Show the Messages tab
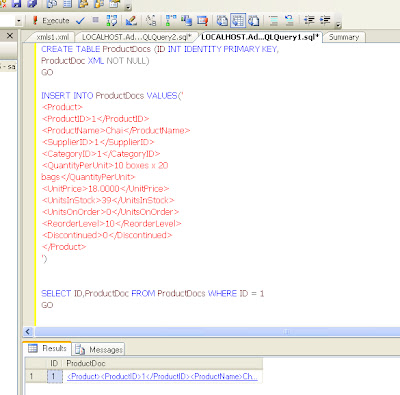This screenshot has width=400, height=395. point(99,350)
